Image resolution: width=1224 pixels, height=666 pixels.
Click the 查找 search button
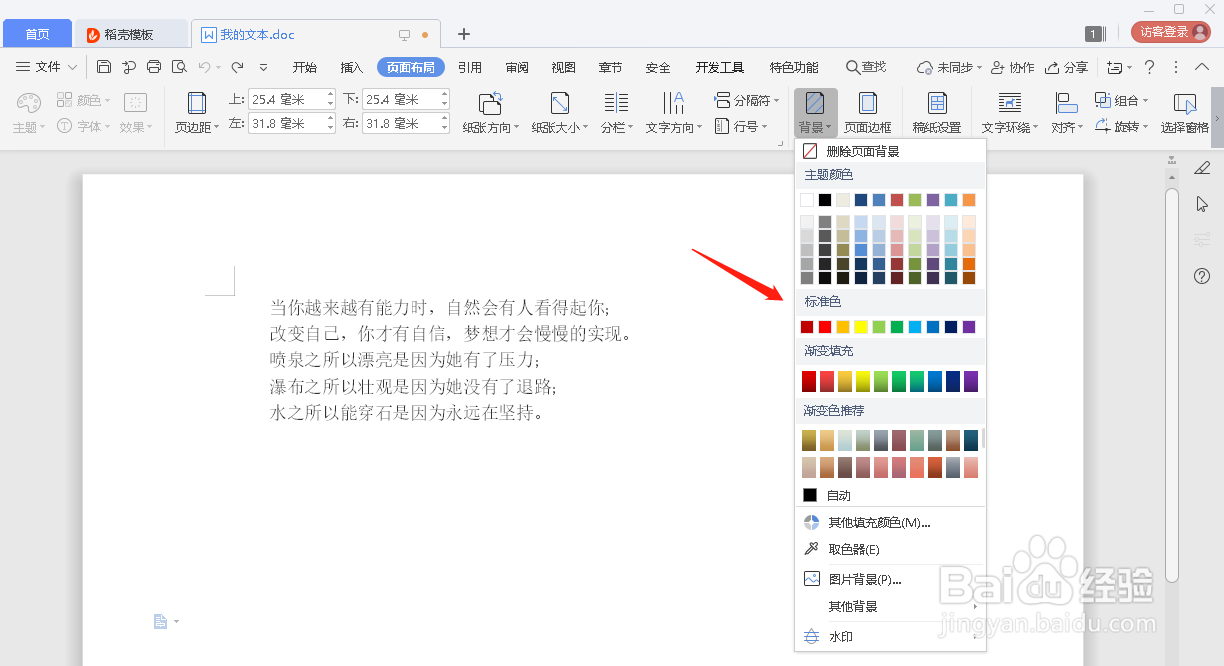(866, 67)
